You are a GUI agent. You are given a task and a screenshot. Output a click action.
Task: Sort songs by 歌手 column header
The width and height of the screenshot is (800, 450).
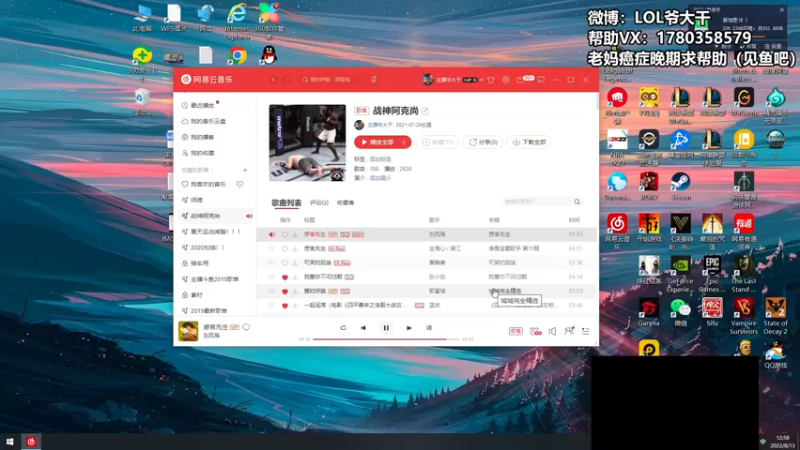click(x=434, y=220)
